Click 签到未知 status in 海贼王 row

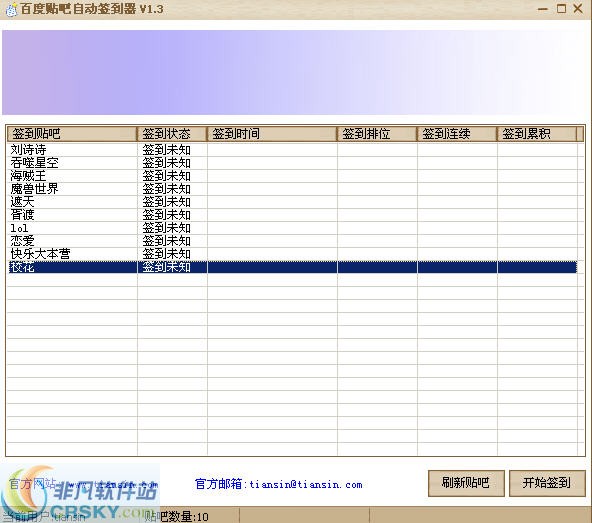(x=166, y=176)
